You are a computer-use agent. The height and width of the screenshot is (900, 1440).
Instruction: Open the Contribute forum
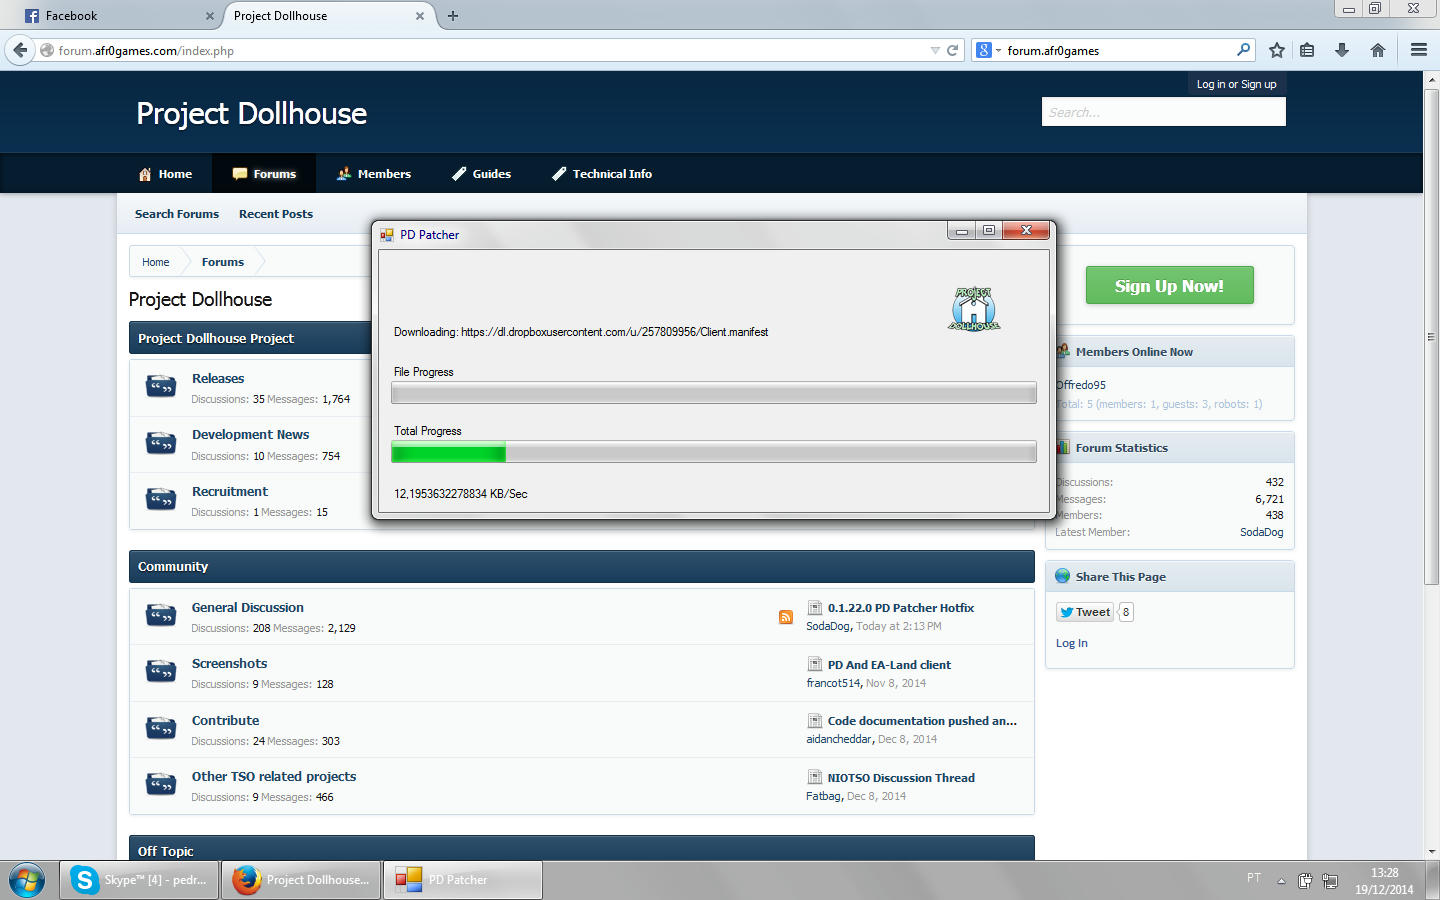225,720
